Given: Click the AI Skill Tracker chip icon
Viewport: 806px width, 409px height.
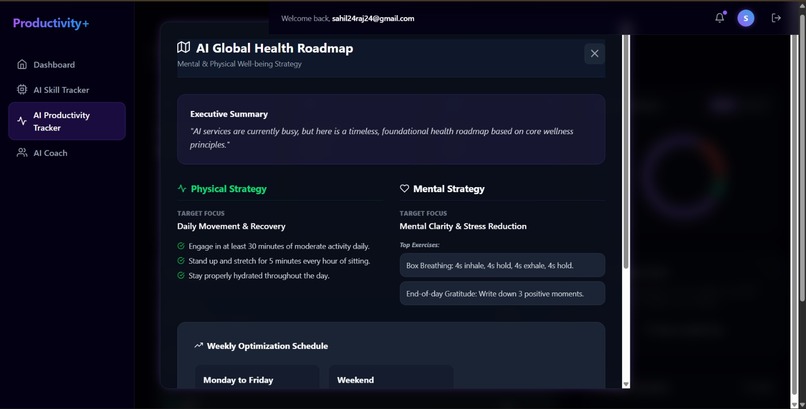Looking at the screenshot, I should [22, 89].
